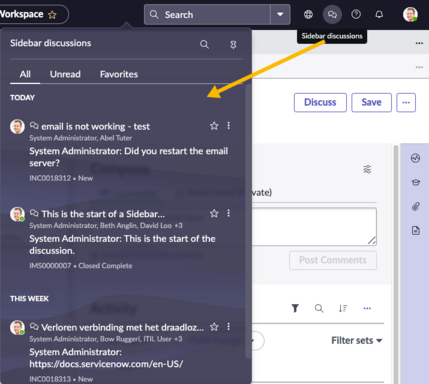The height and width of the screenshot is (384, 429).
Task: Open the top tab bar ellipsis menu
Action: point(419,43)
